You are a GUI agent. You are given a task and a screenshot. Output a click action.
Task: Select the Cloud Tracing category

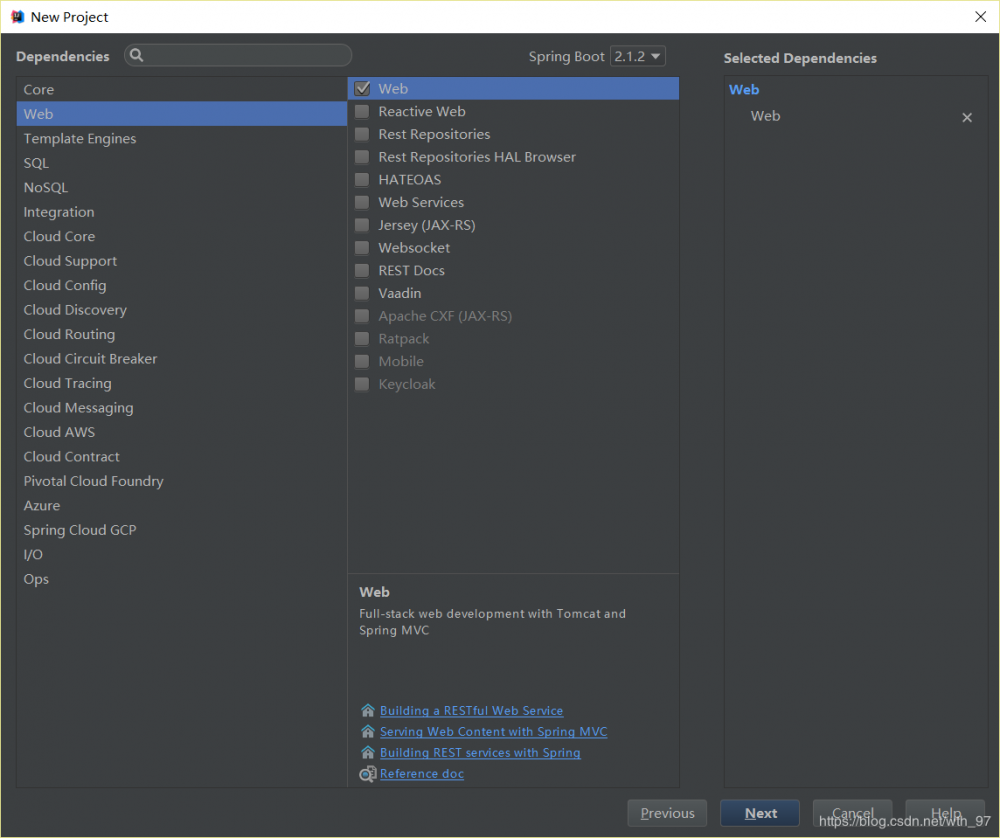pos(182,383)
